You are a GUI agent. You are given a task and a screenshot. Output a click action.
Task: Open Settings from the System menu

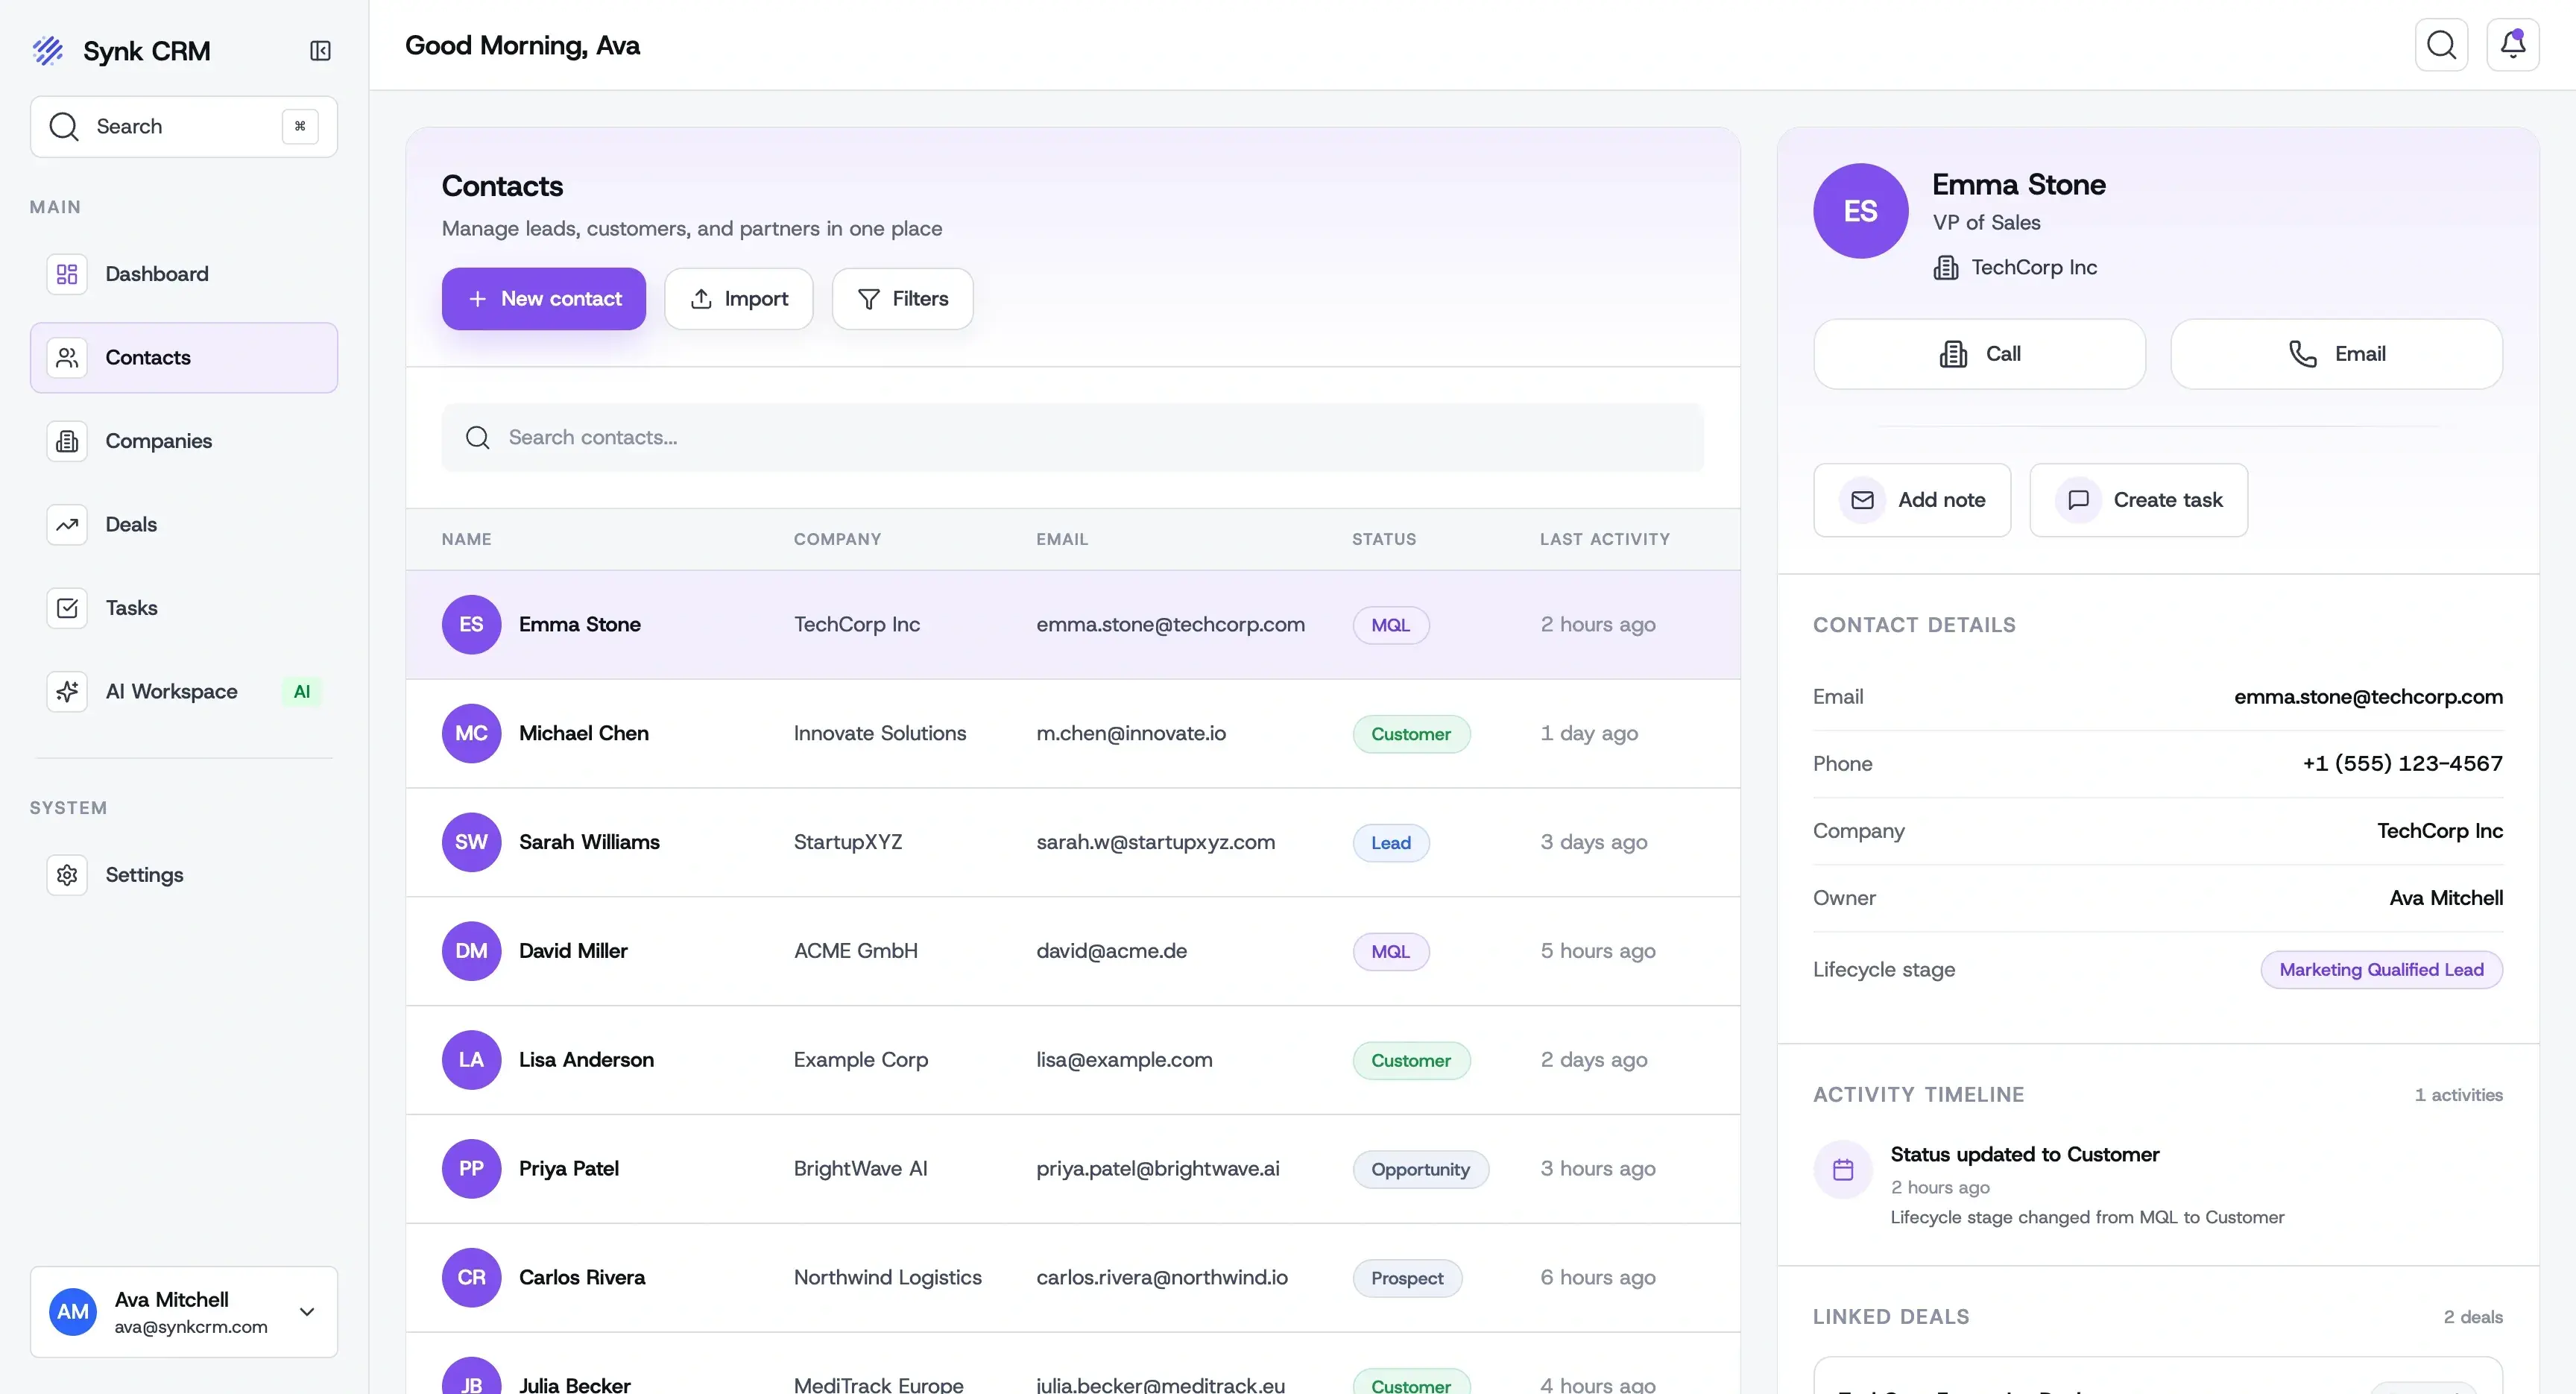click(x=144, y=875)
